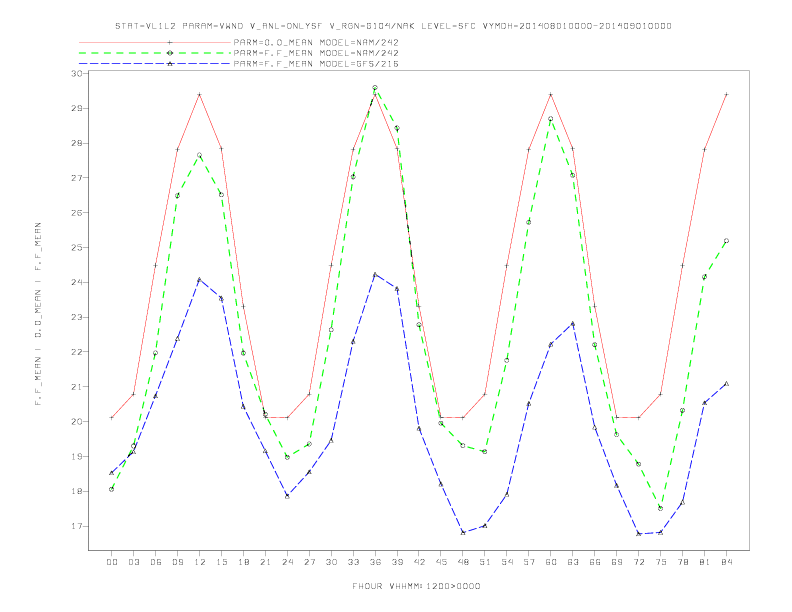
Task: Click forecast hour label 45 on x-axis
Action: pos(441,562)
